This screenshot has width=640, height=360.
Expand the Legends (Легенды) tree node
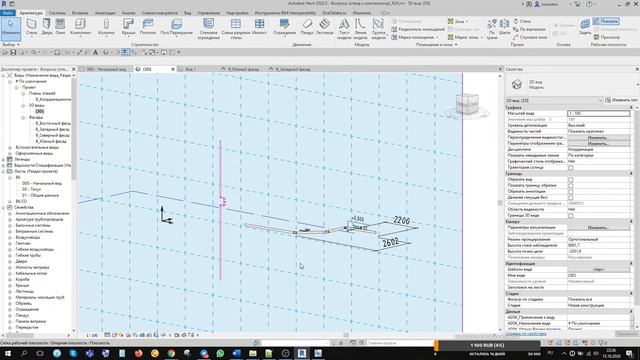(x=4, y=159)
